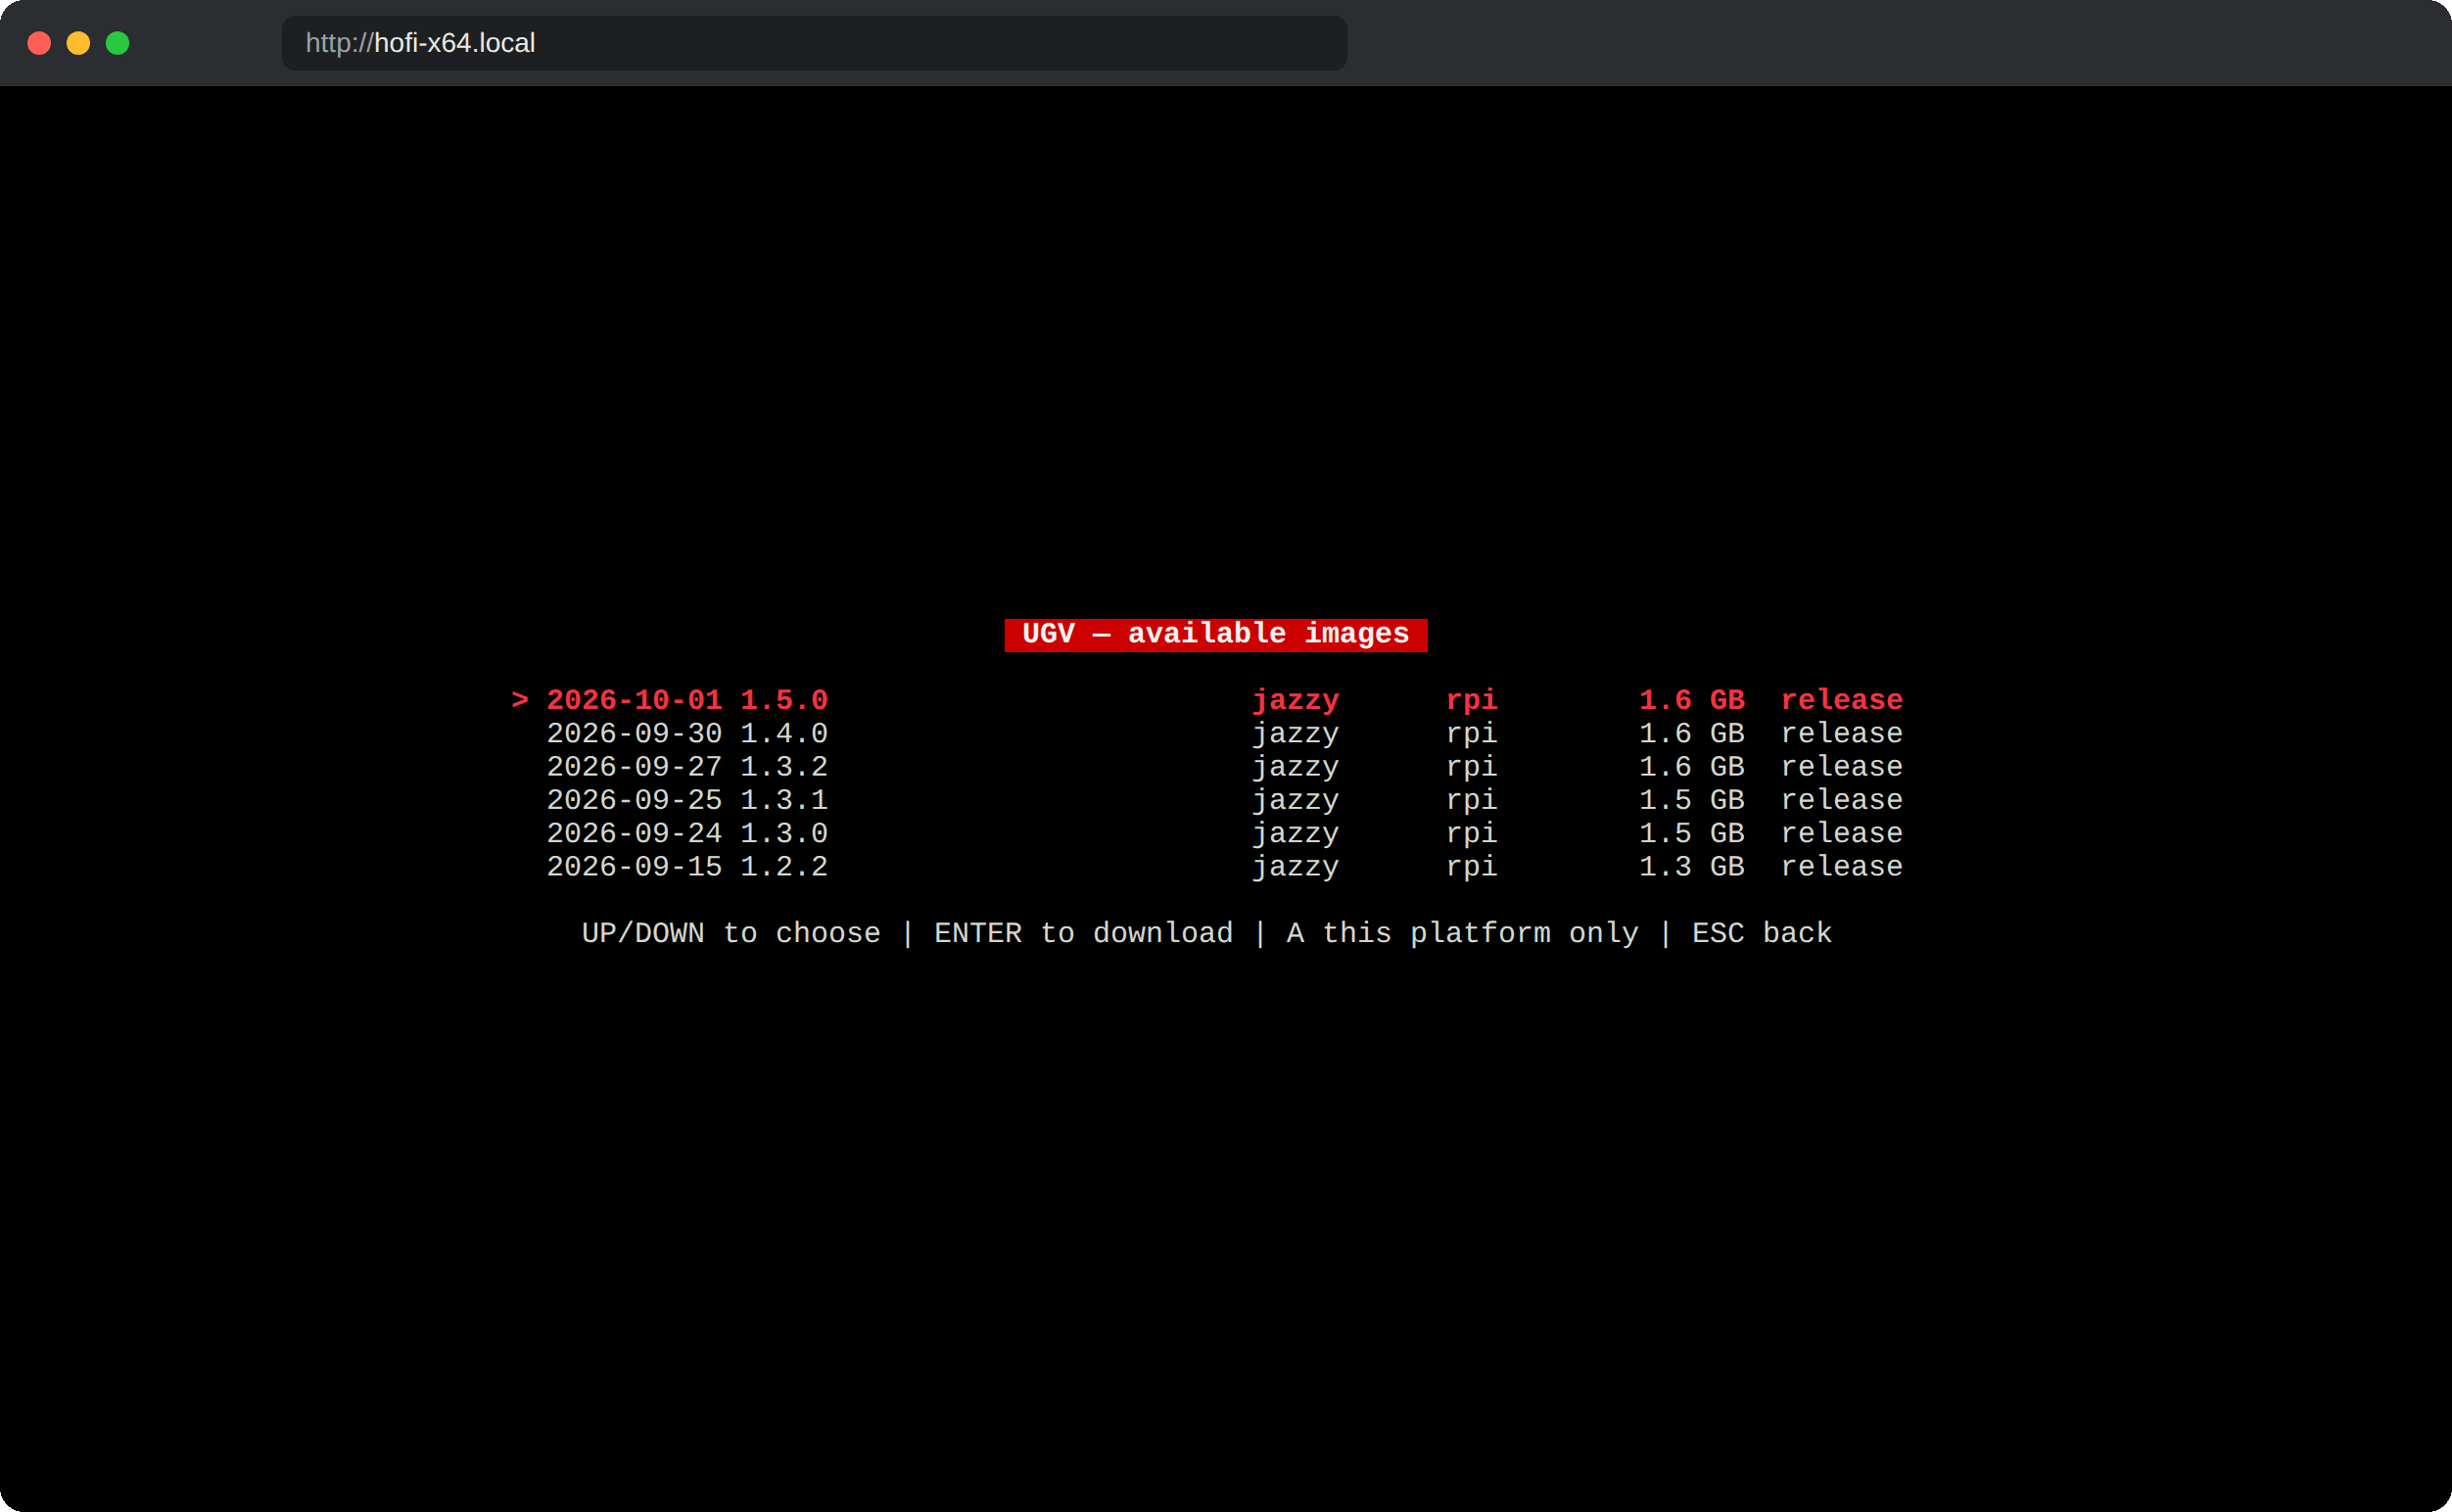The image size is (2452, 1512).
Task: Click the 1.3 GB size of 1.2.2
Action: pyautogui.click(x=1692, y=866)
